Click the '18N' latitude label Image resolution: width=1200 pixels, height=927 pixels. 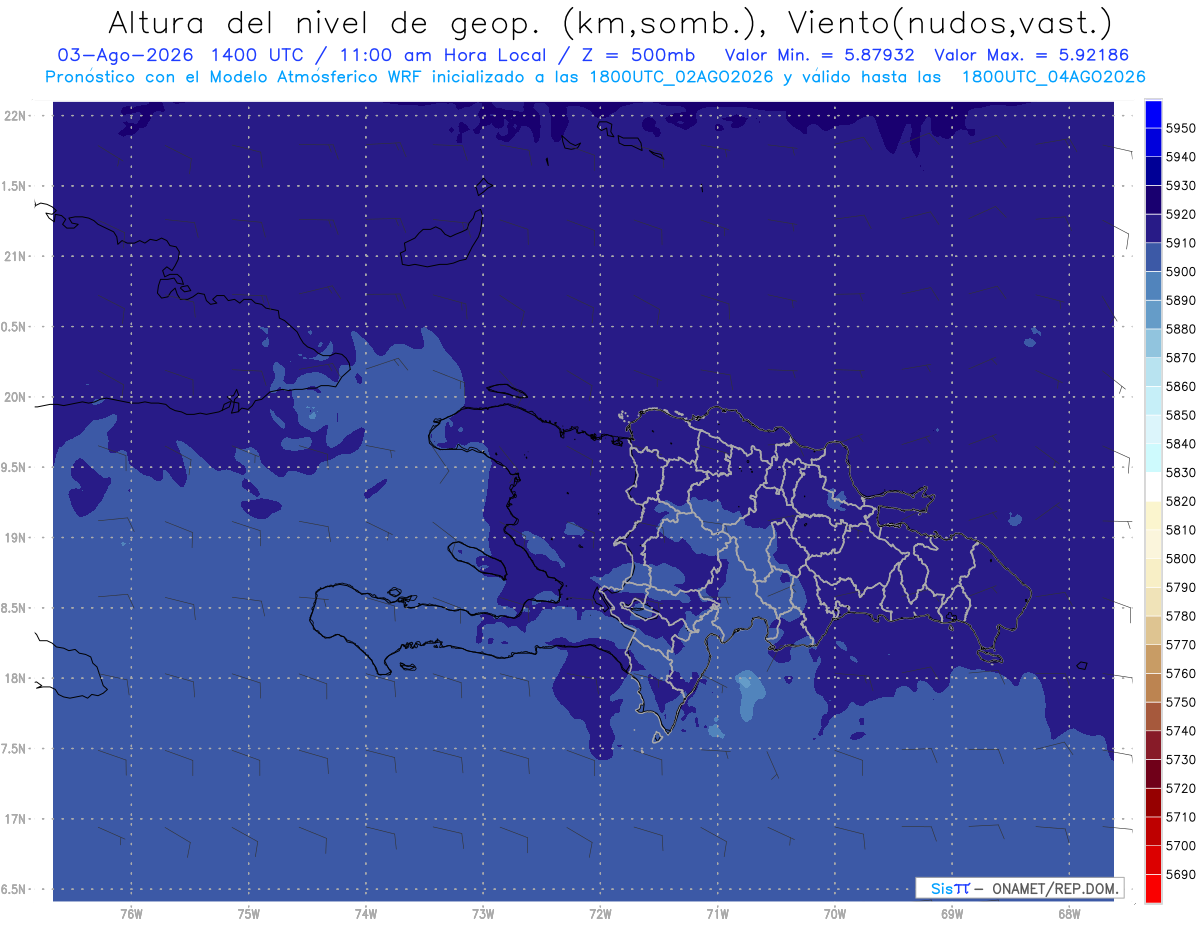point(17,678)
